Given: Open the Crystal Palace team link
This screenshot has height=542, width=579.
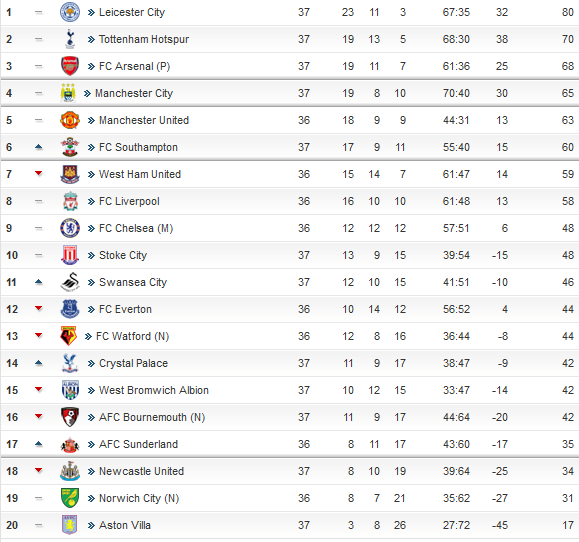Looking at the screenshot, I should (133, 363).
